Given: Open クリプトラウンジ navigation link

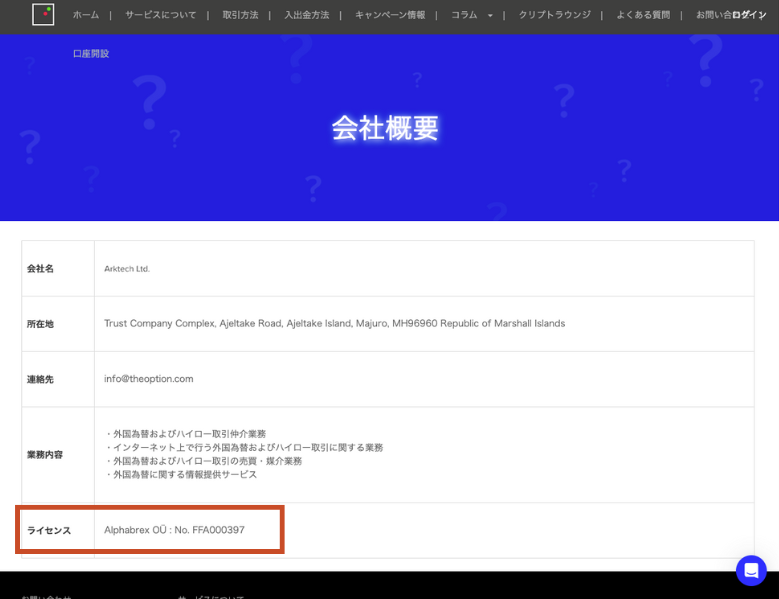Looking at the screenshot, I should pos(554,15).
